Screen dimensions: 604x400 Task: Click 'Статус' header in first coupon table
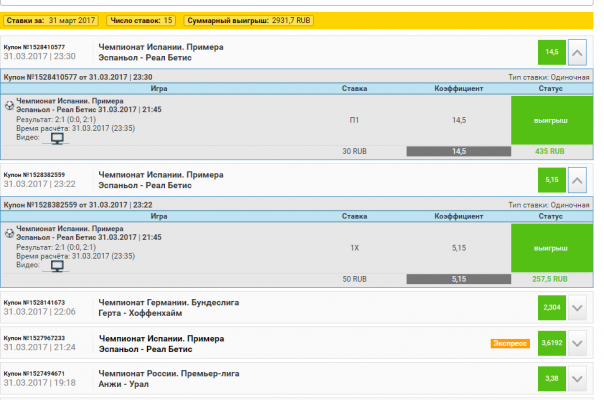click(550, 89)
